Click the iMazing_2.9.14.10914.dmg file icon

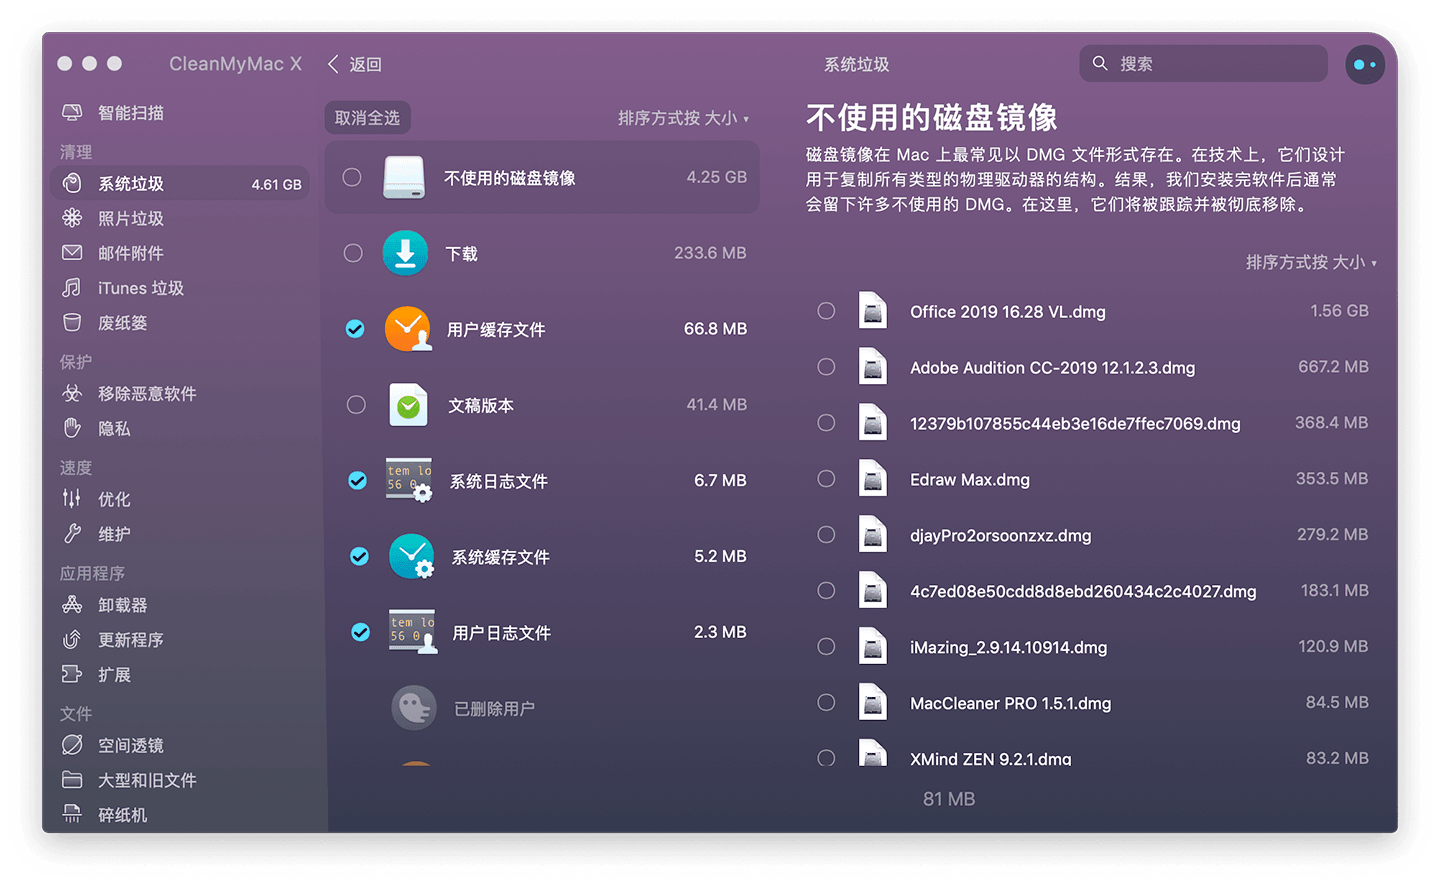pyautogui.click(x=873, y=647)
